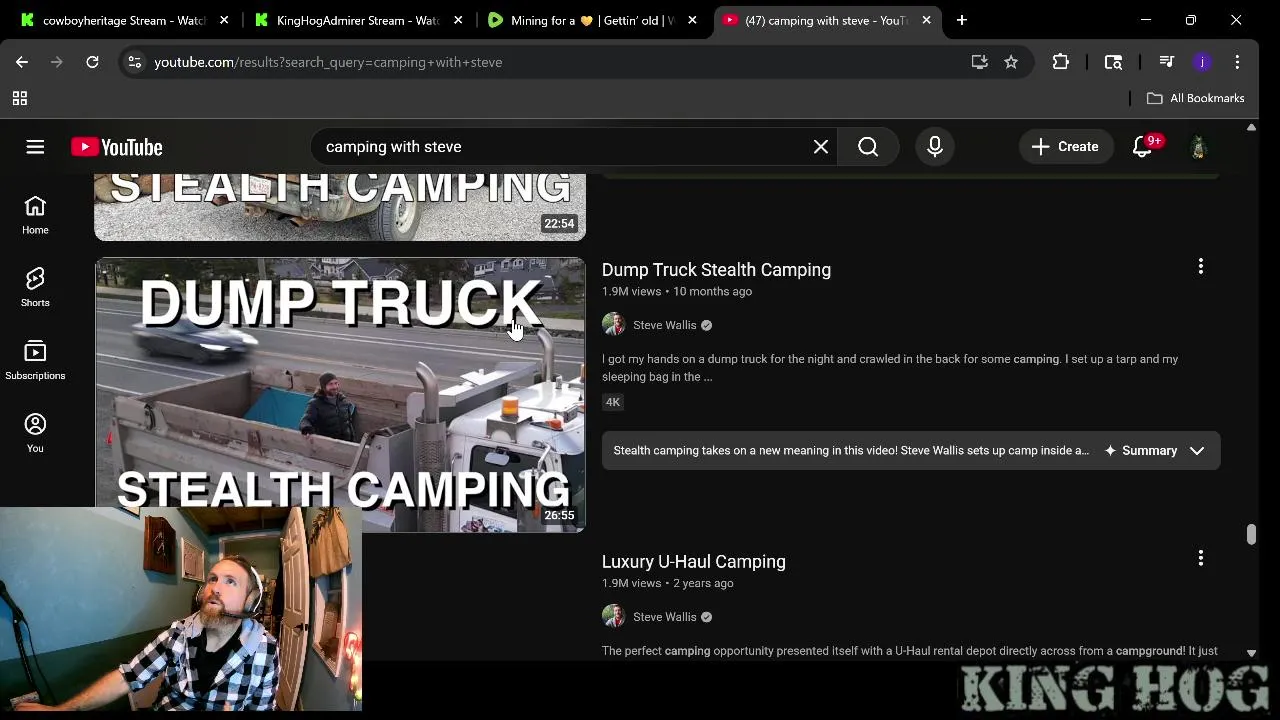The height and width of the screenshot is (720, 1280).
Task: Click the browser address bar URL
Action: pos(328,62)
